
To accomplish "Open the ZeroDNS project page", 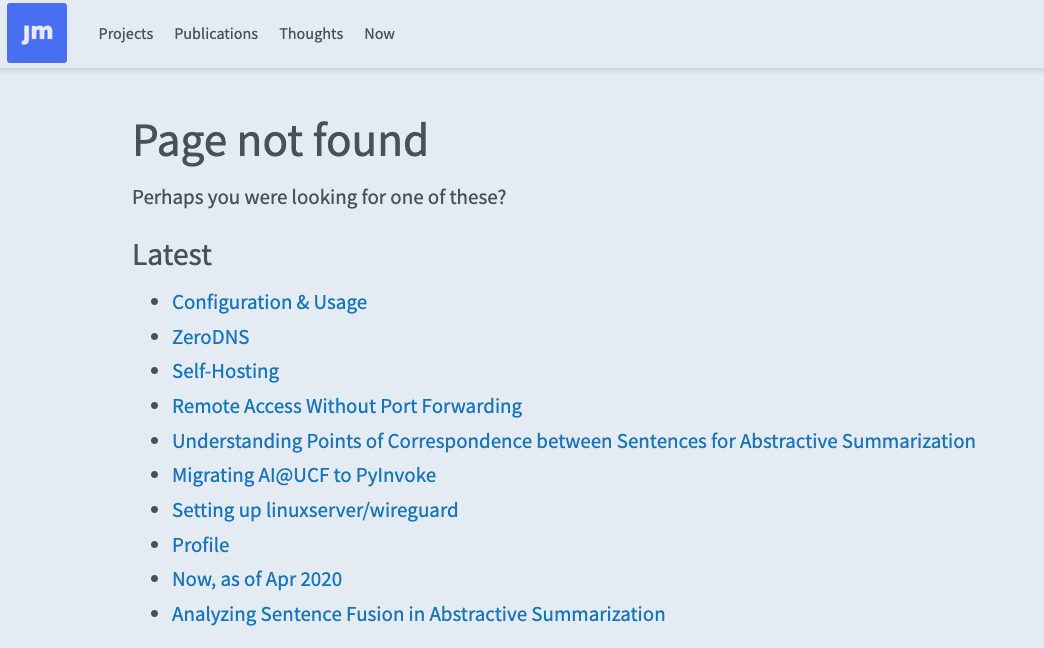I will click(210, 337).
